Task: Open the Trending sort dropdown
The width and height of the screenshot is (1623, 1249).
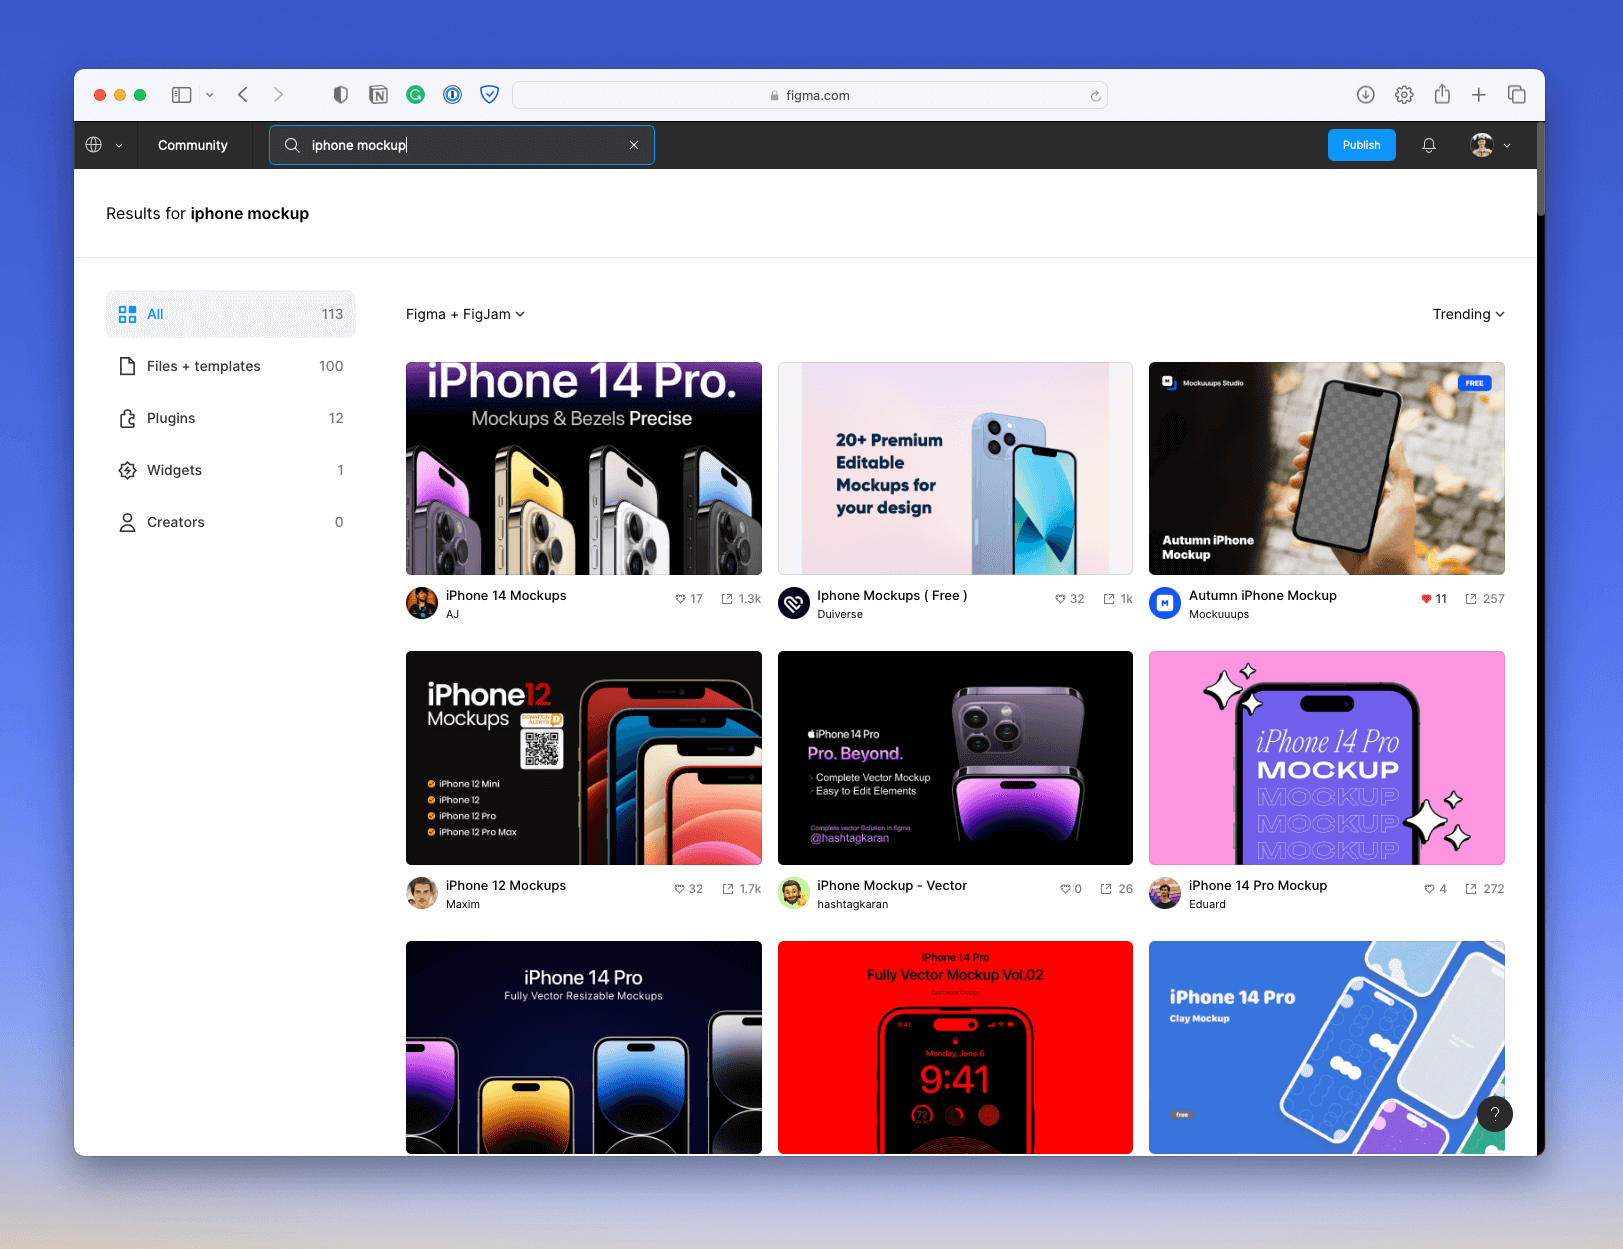Action: [x=1467, y=314]
